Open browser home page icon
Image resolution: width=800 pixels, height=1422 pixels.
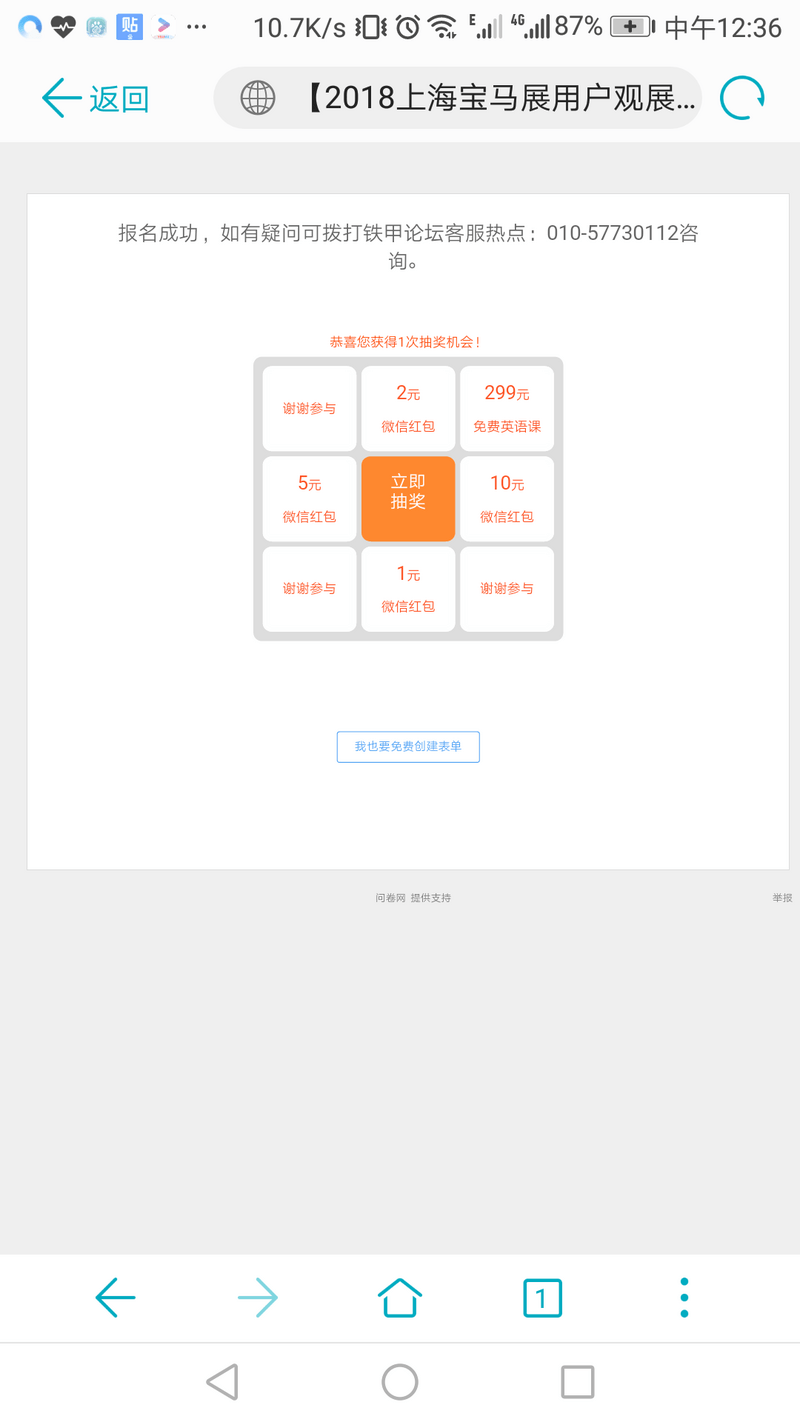coord(400,1298)
